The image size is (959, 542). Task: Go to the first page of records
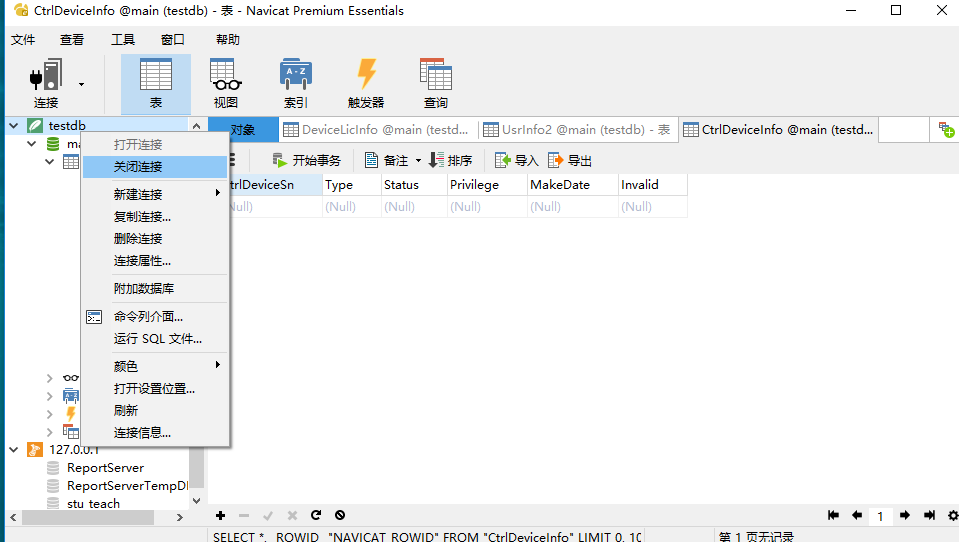(x=833, y=515)
